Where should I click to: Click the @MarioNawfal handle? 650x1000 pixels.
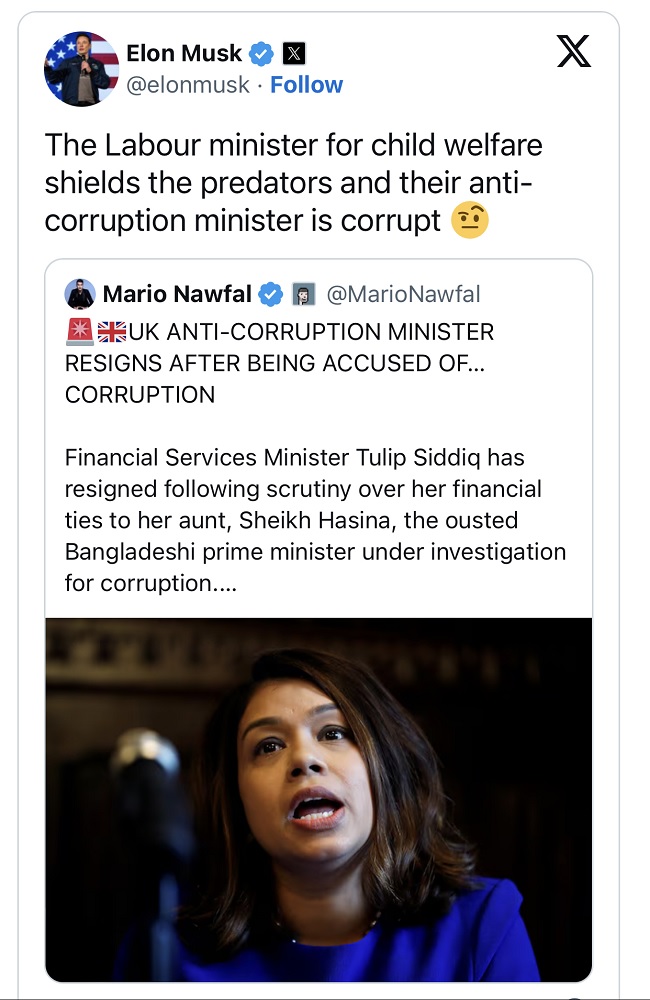(404, 294)
